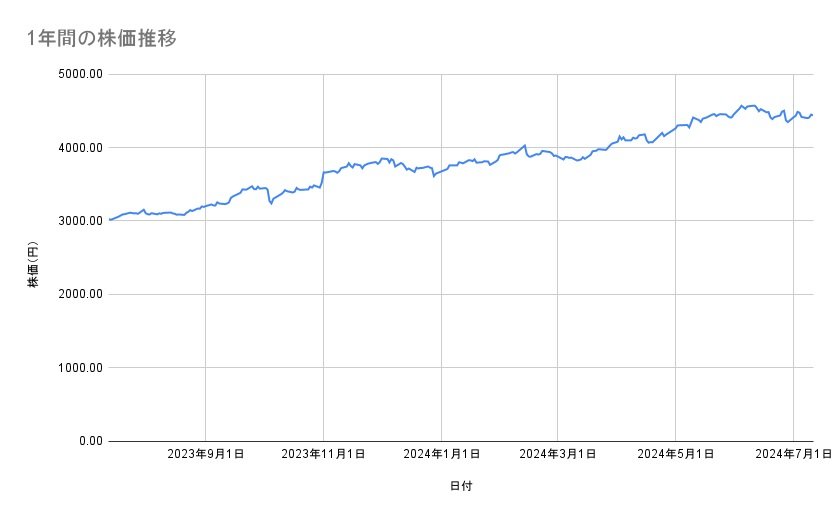Select the horizontal gridline at 2000.00
The width and height of the screenshot is (839, 519).
[460, 294]
